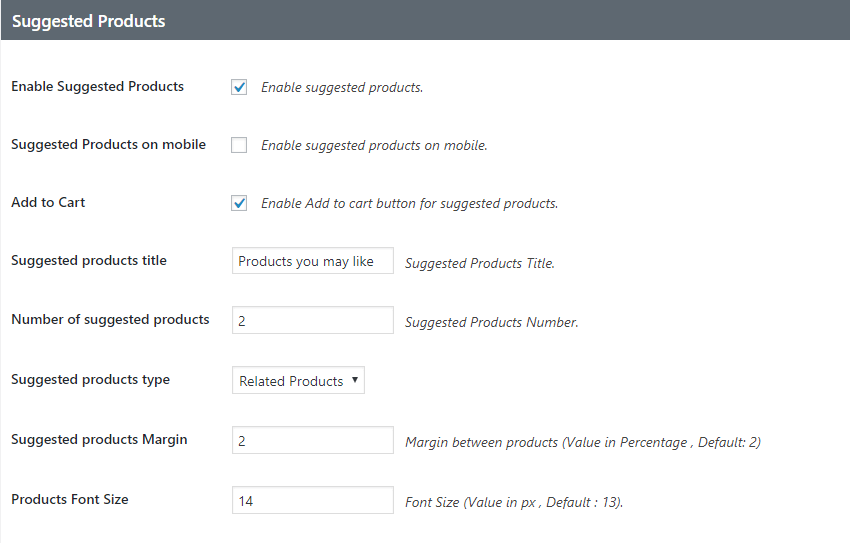
Task: Click the Suggested products title text field
Action: click(312, 261)
